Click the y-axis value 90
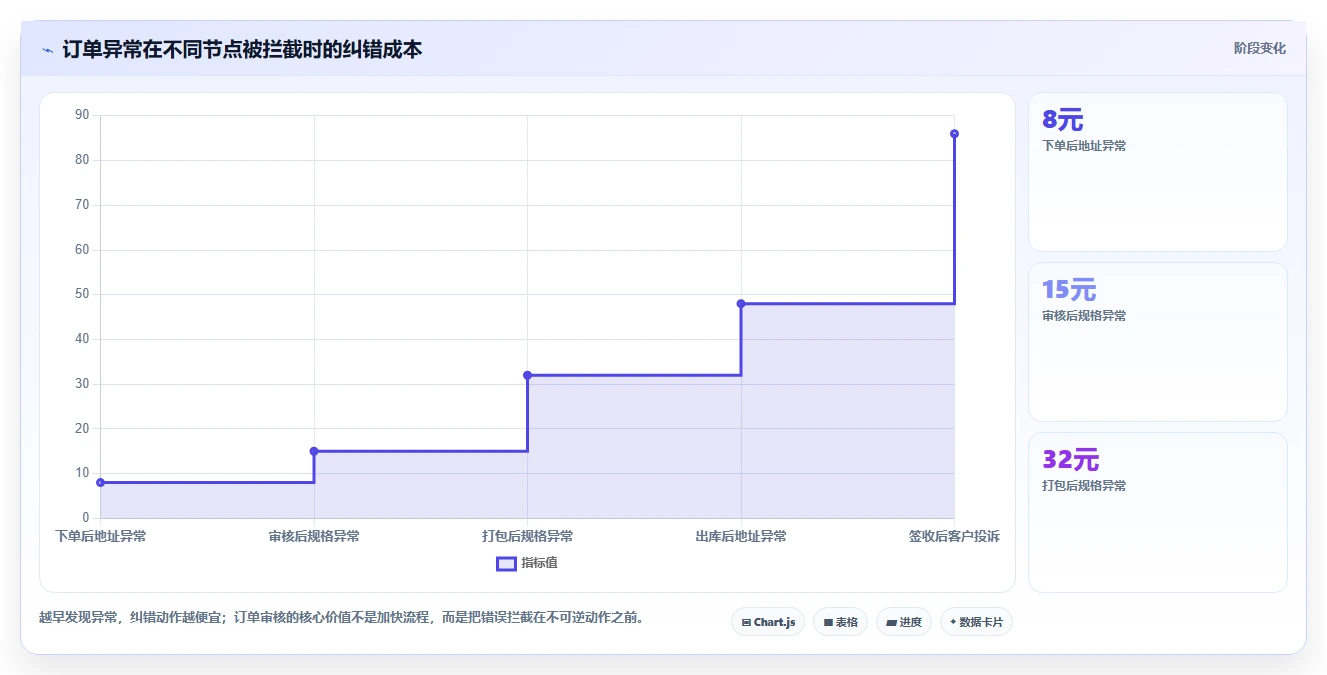This screenshot has width=1327, height=675. pos(82,115)
